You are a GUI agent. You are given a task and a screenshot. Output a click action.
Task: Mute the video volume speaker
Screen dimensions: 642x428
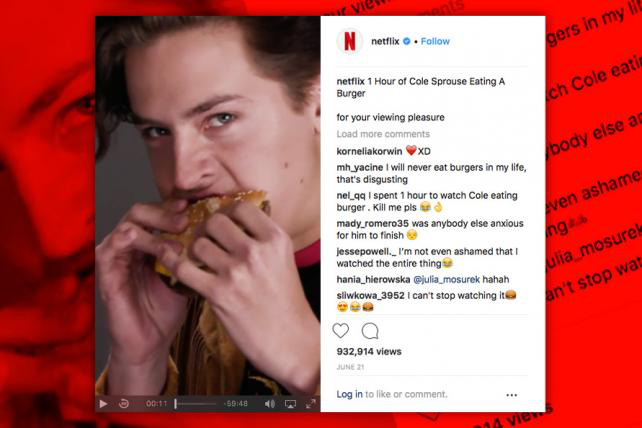pyautogui.click(x=269, y=404)
